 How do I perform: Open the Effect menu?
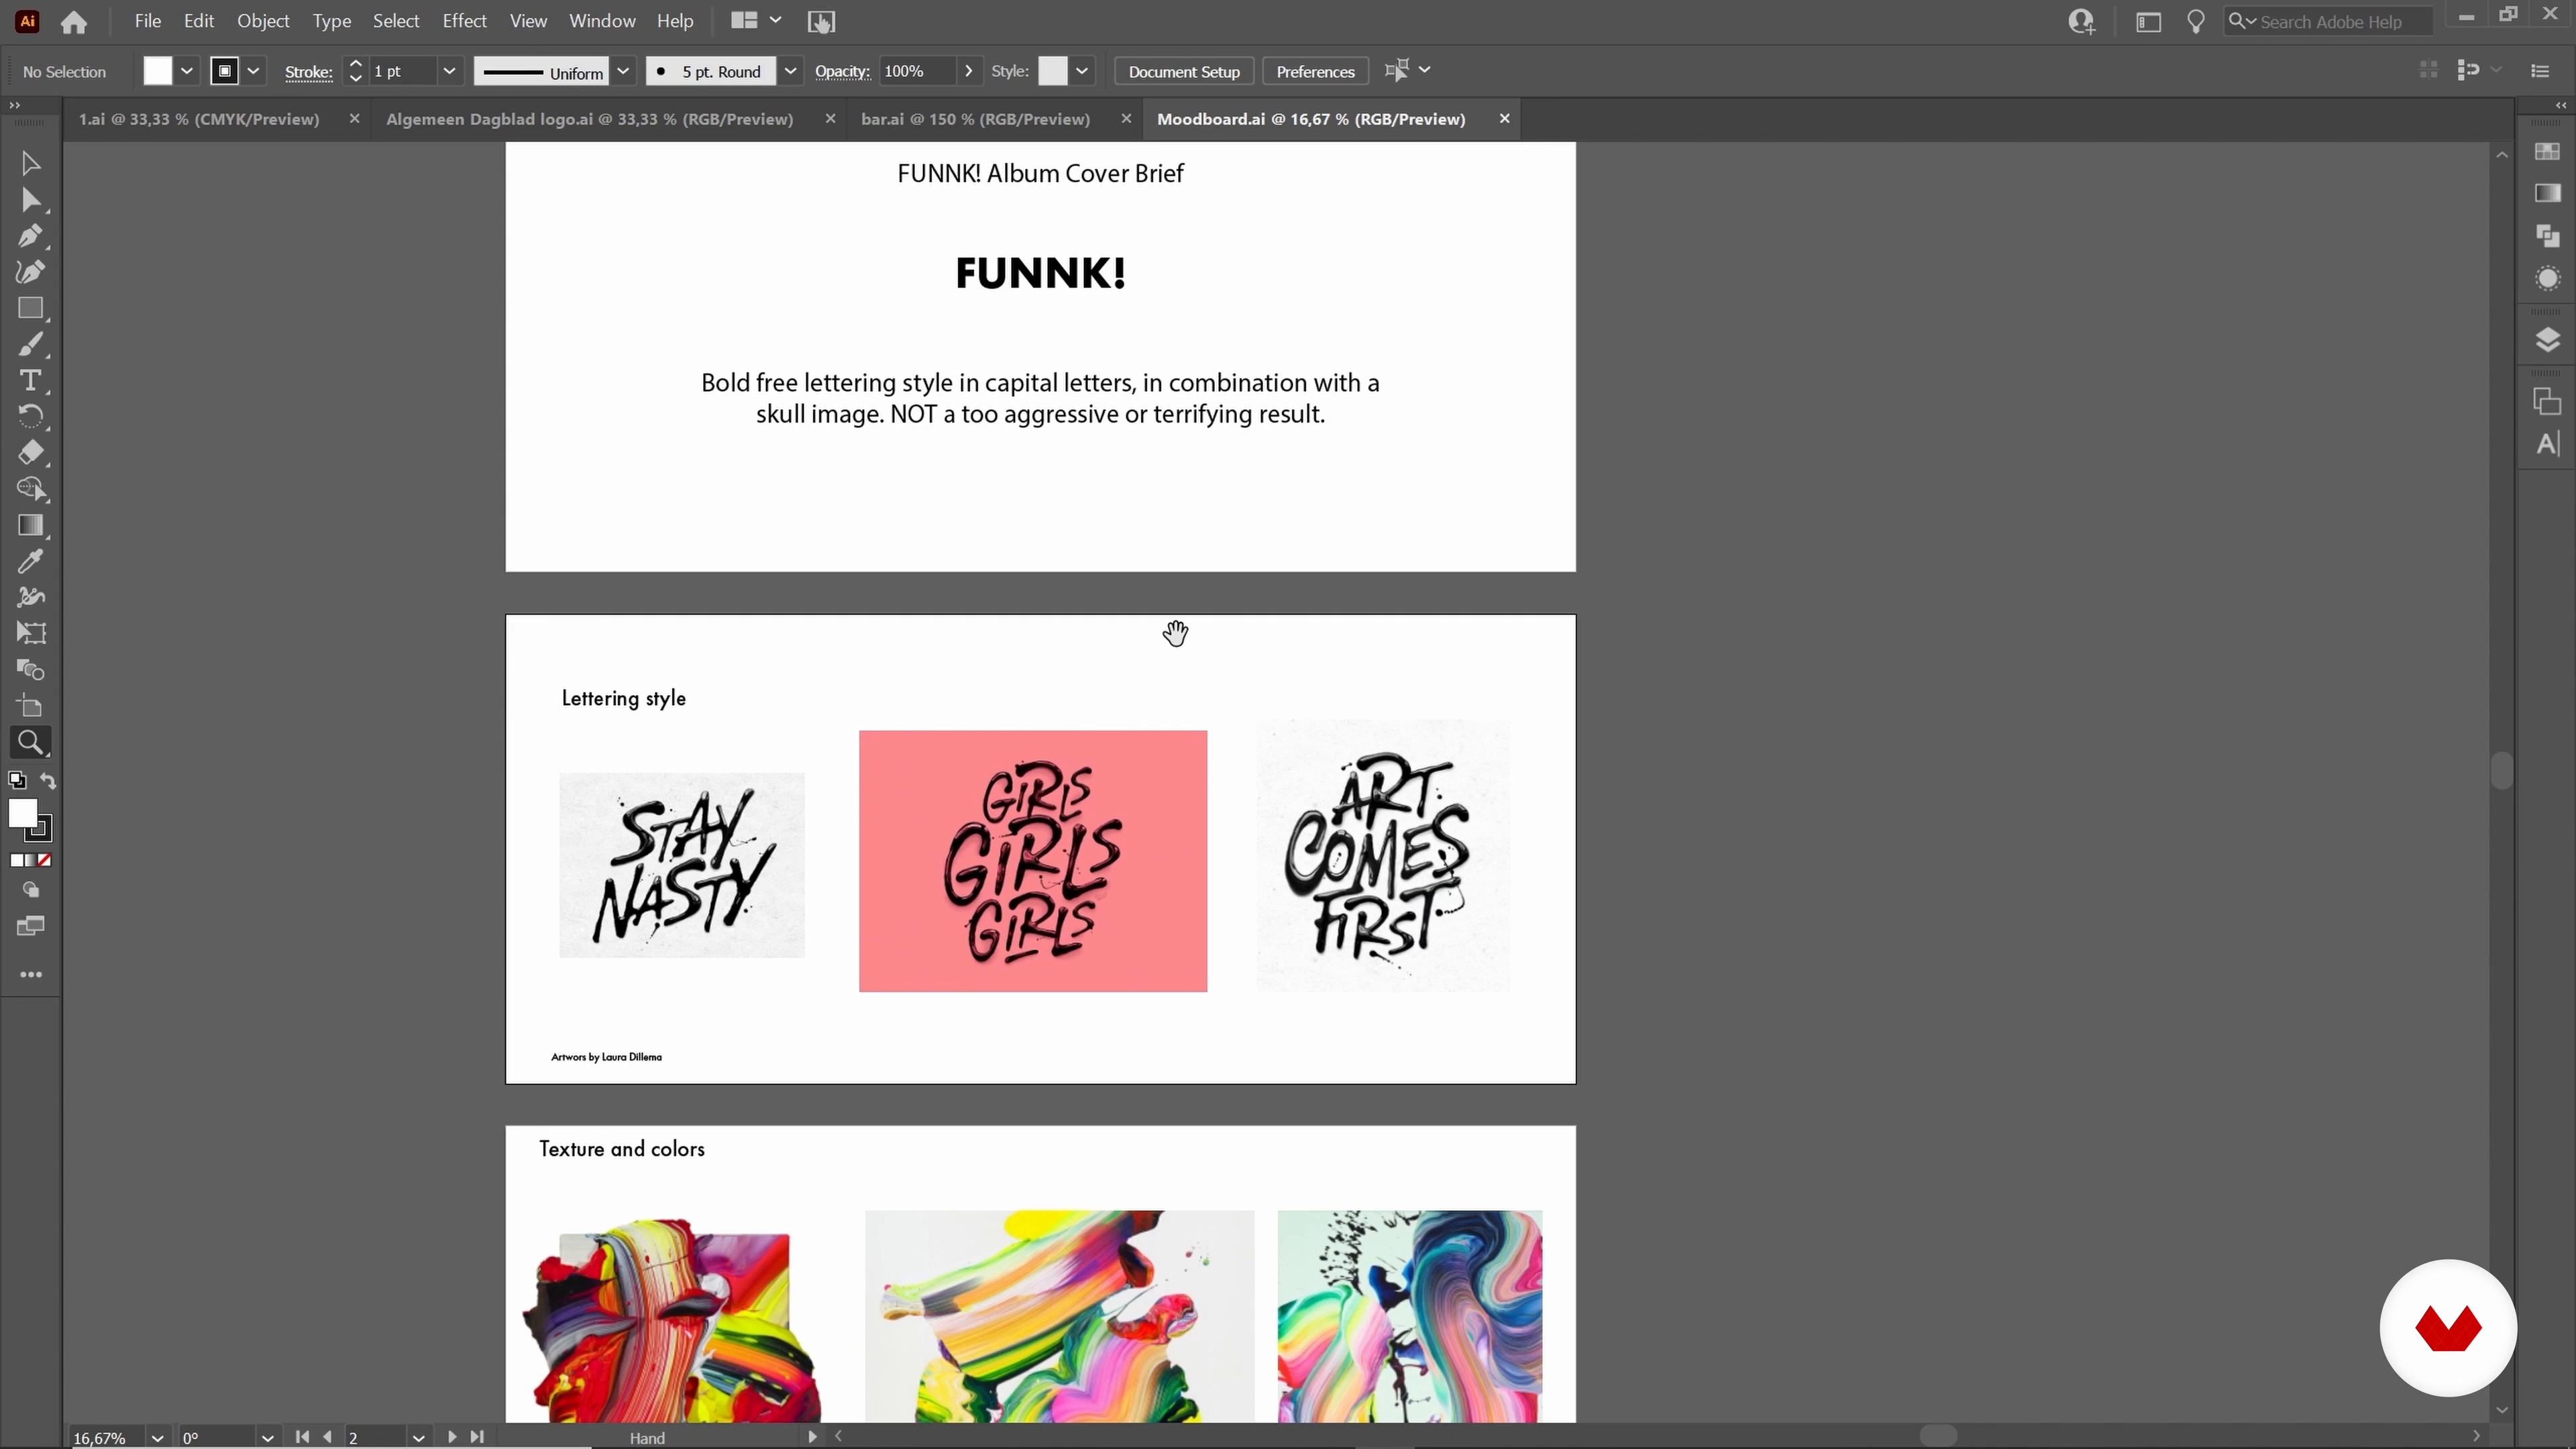coord(464,21)
